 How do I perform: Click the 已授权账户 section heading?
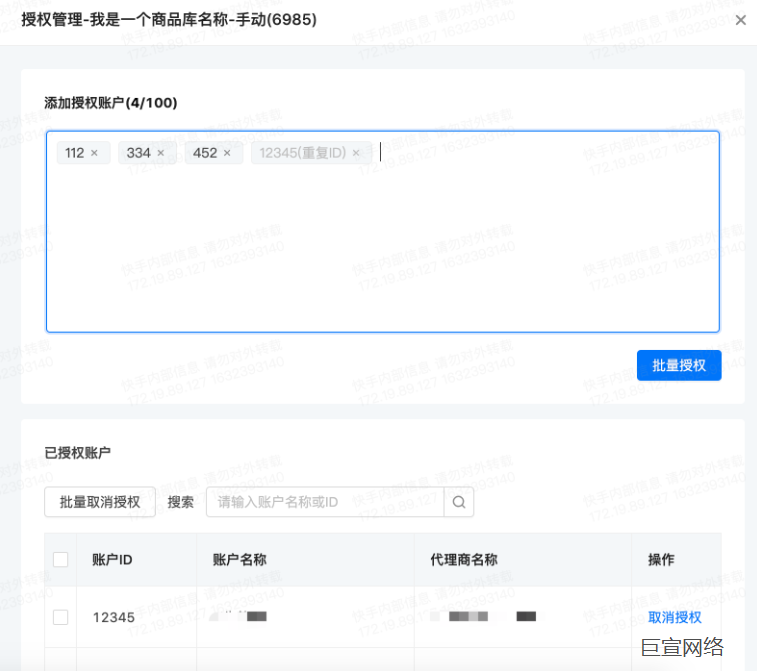point(77,453)
